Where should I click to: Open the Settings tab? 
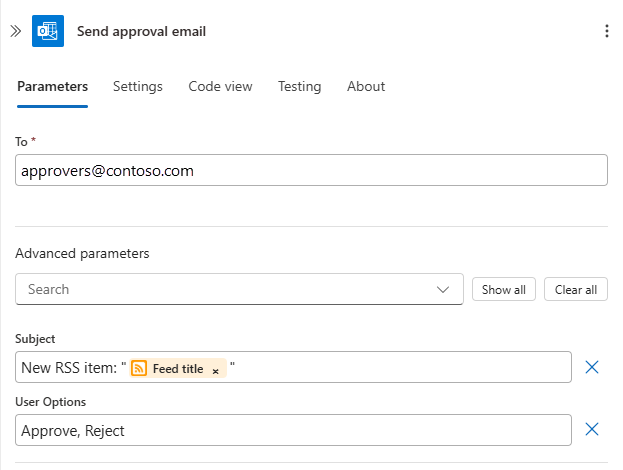point(137,86)
